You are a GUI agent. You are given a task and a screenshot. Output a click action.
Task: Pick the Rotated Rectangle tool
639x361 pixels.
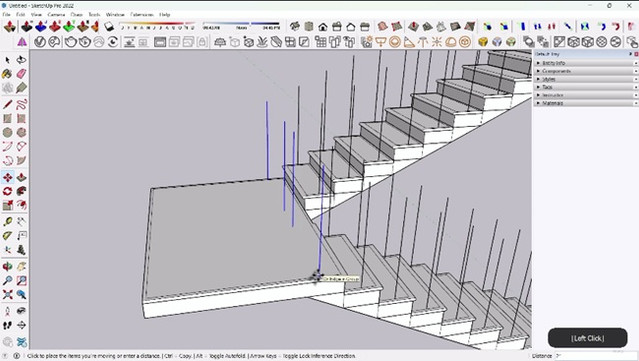coord(21,119)
